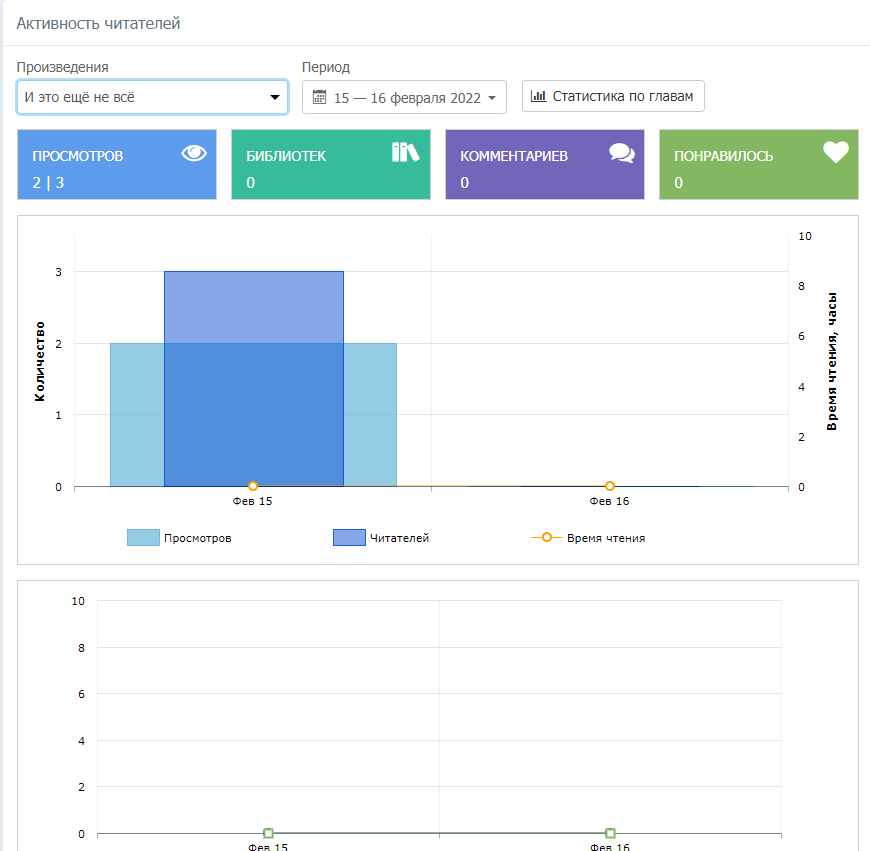Open the Произведения dropdown list
Screen dimensions: 870x851
pos(152,97)
